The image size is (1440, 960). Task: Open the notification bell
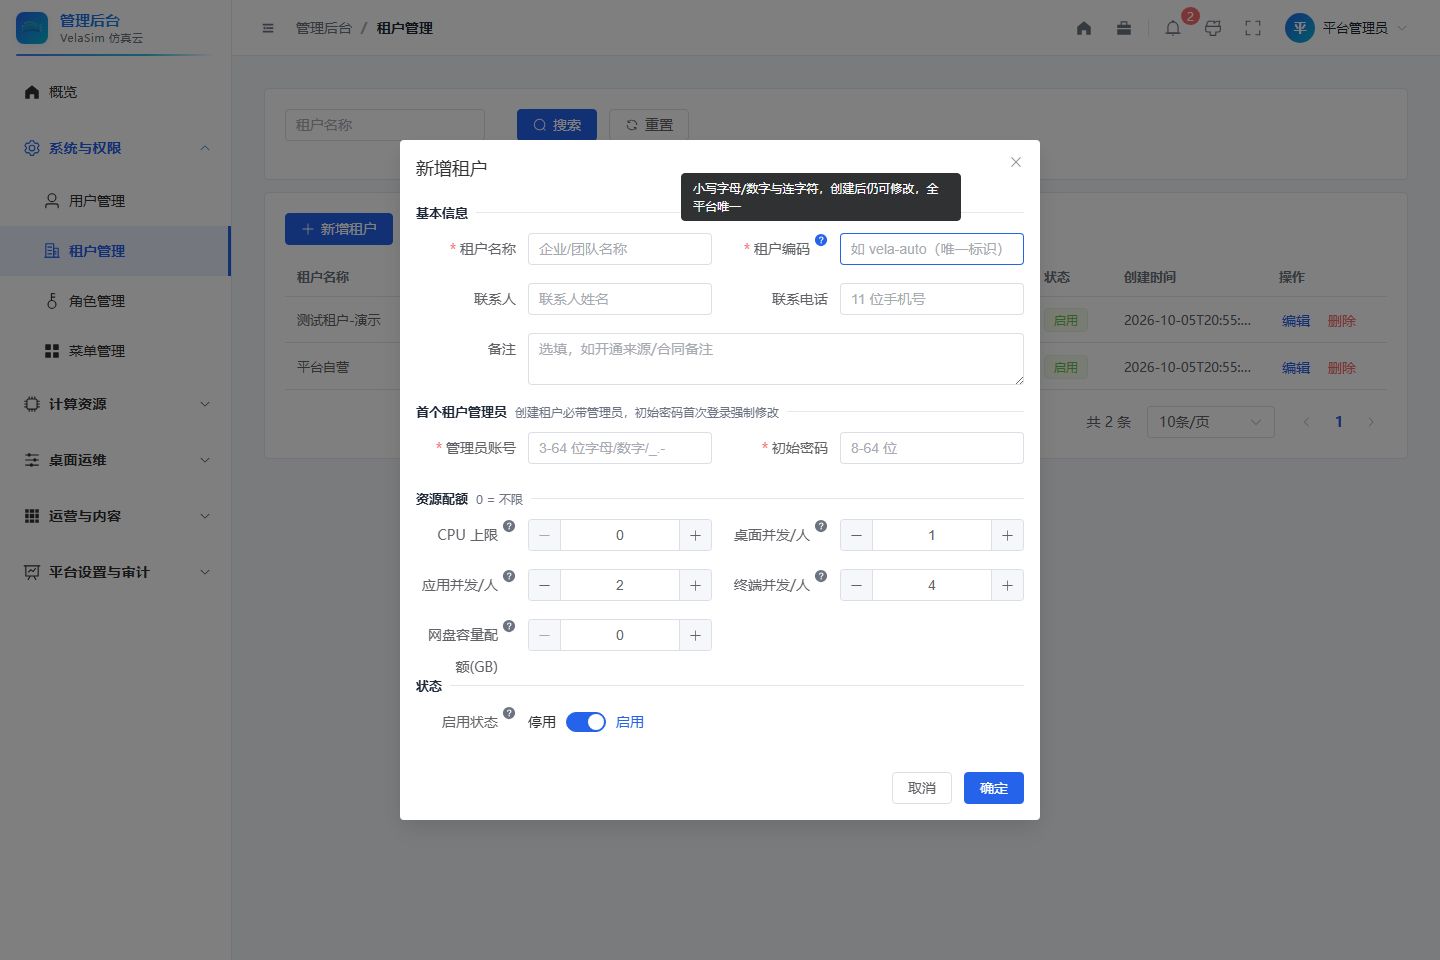coord(1173,28)
